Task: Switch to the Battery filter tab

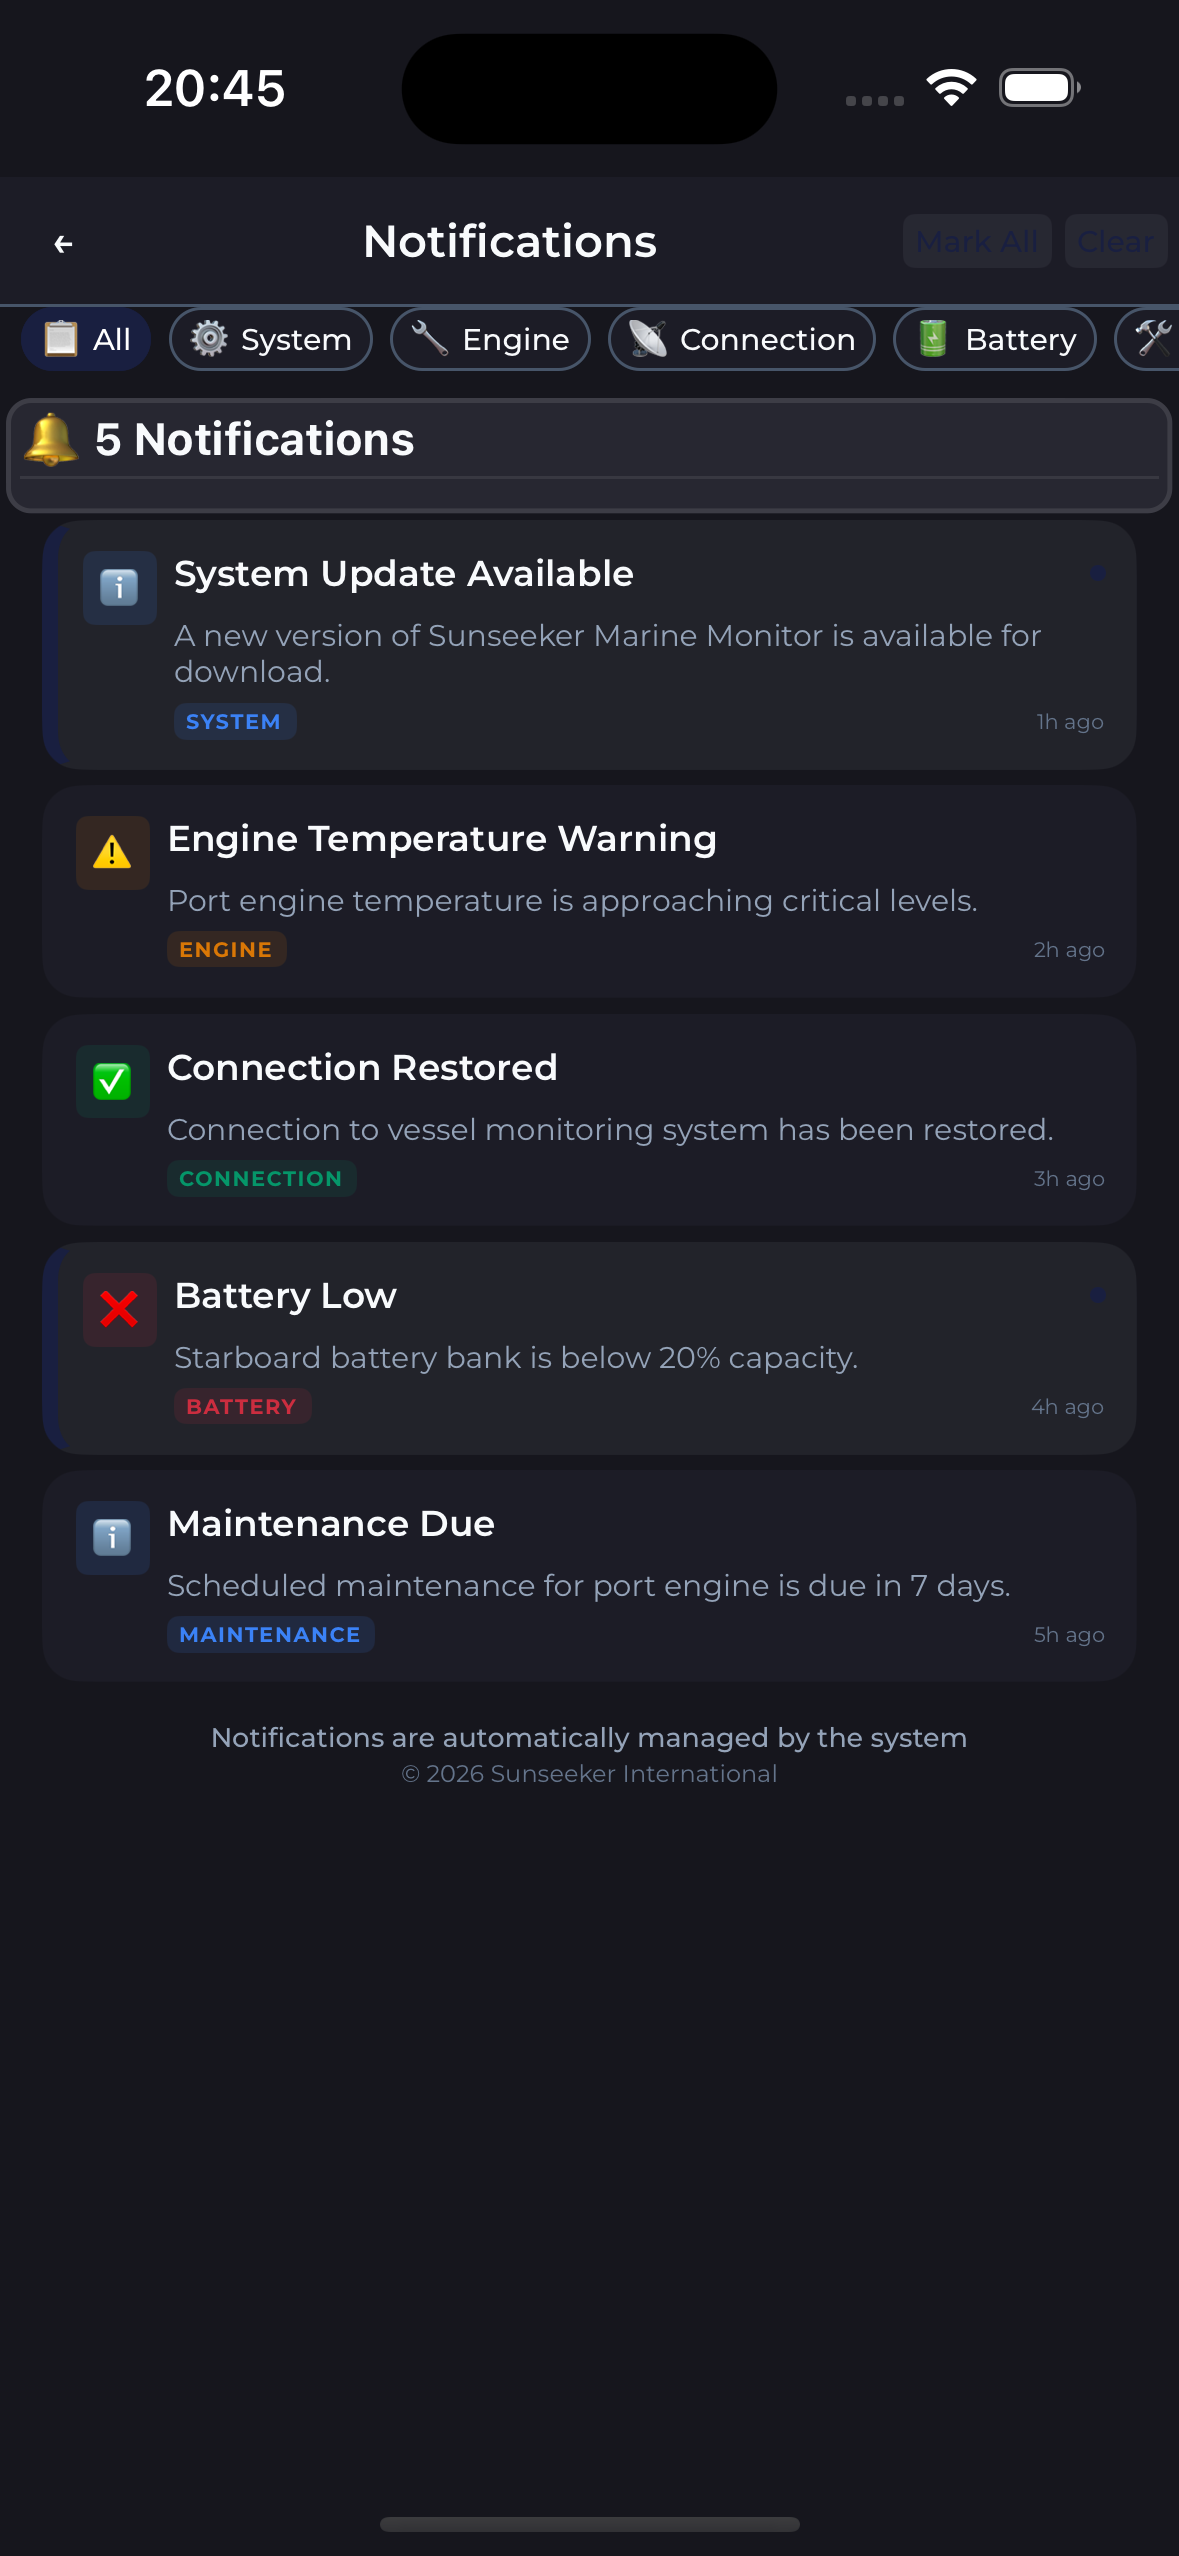Action: pyautogui.click(x=994, y=338)
